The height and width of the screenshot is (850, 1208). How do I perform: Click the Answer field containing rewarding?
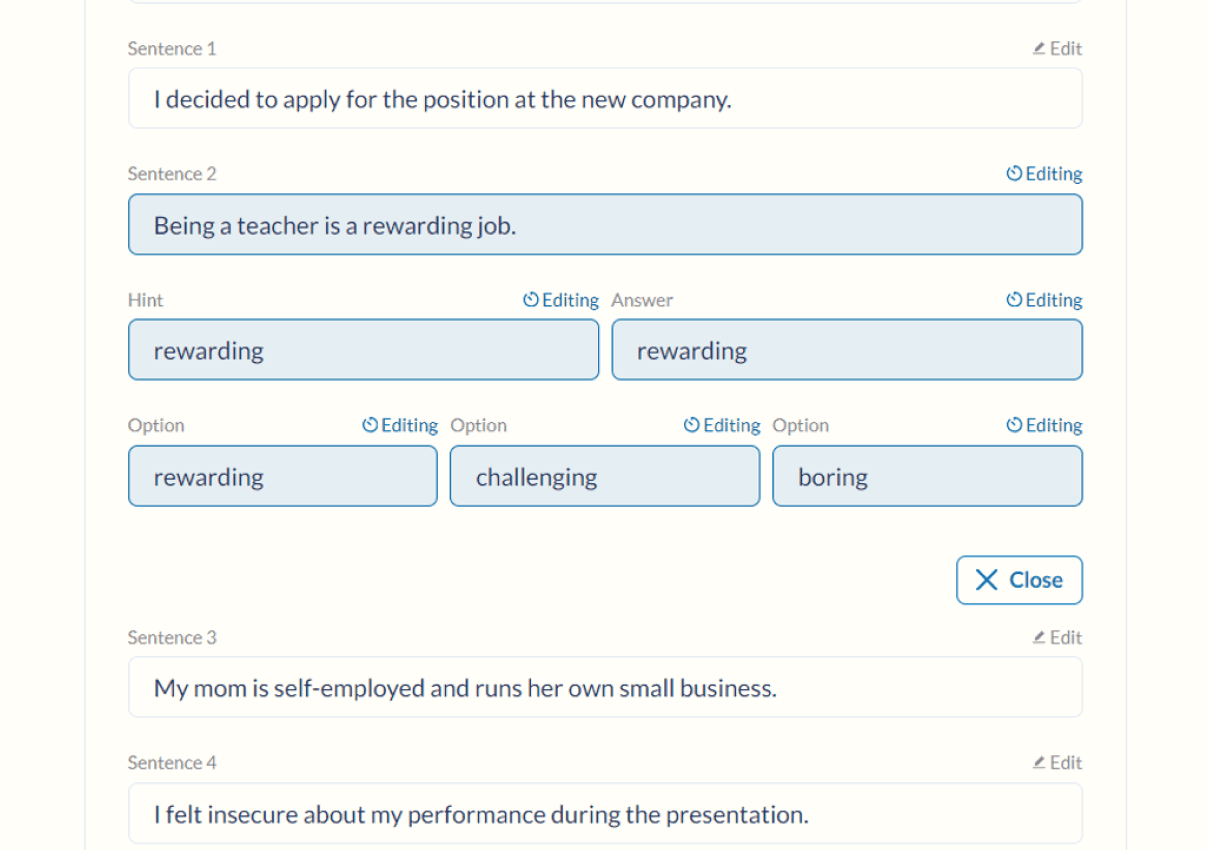(x=847, y=350)
